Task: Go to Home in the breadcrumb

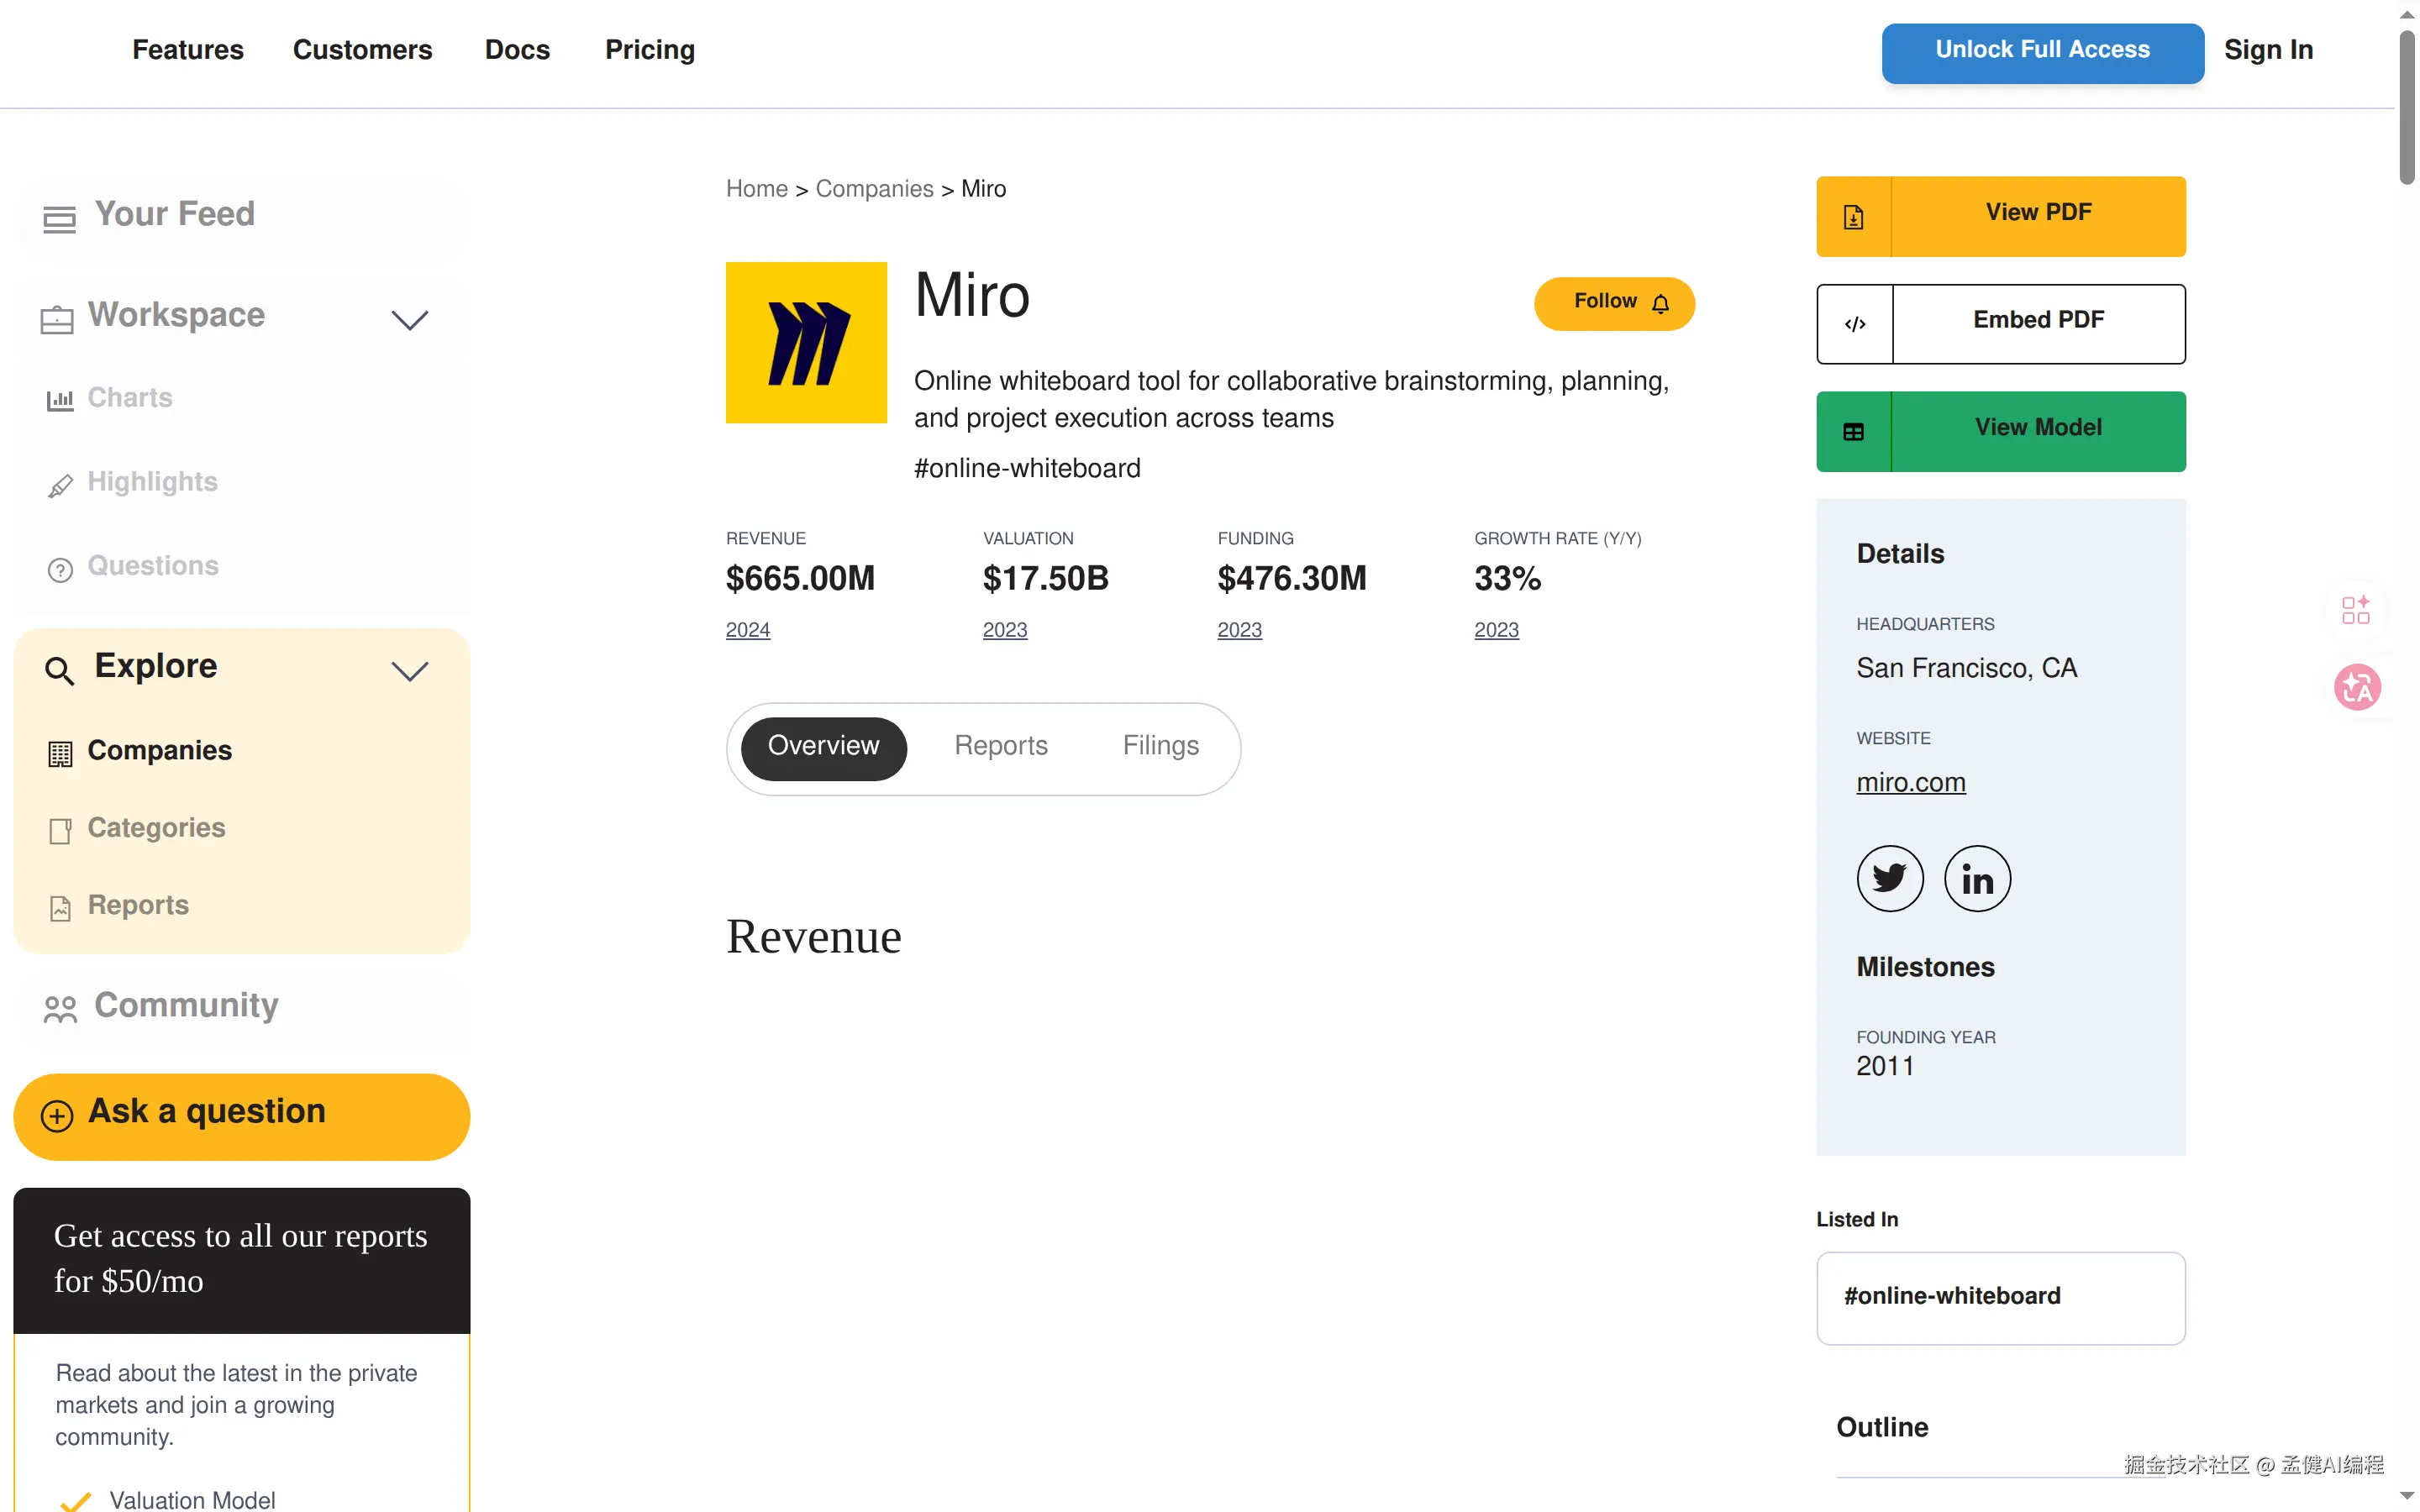Action: pos(756,189)
